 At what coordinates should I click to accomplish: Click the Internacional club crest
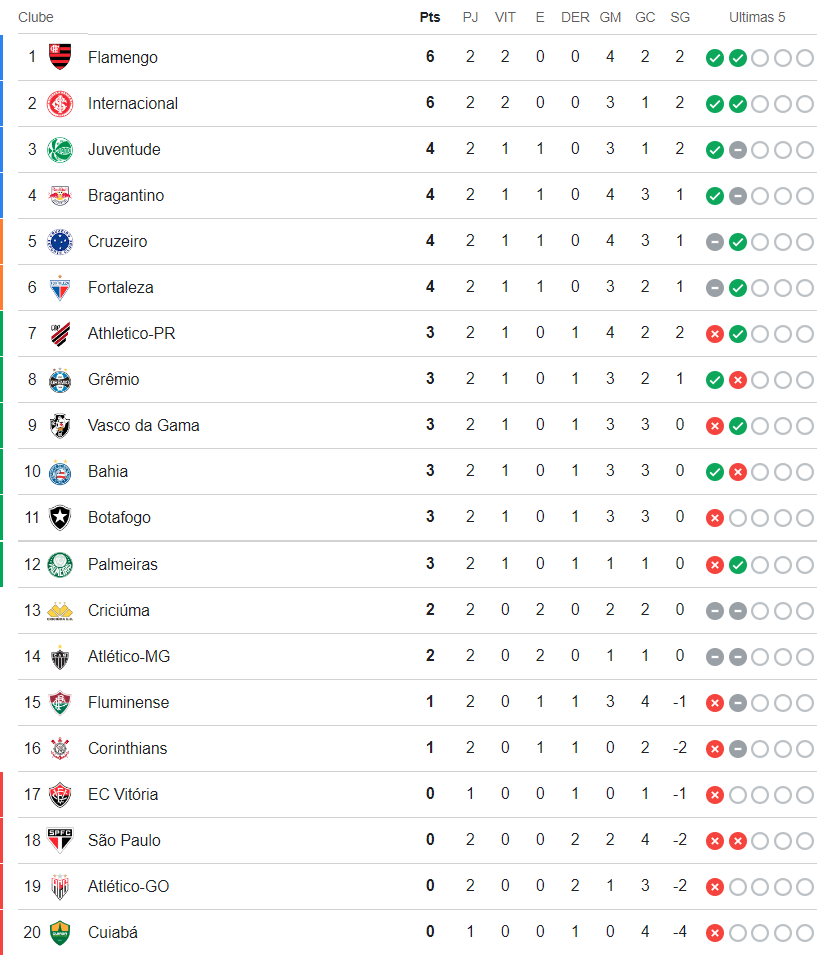(61, 103)
